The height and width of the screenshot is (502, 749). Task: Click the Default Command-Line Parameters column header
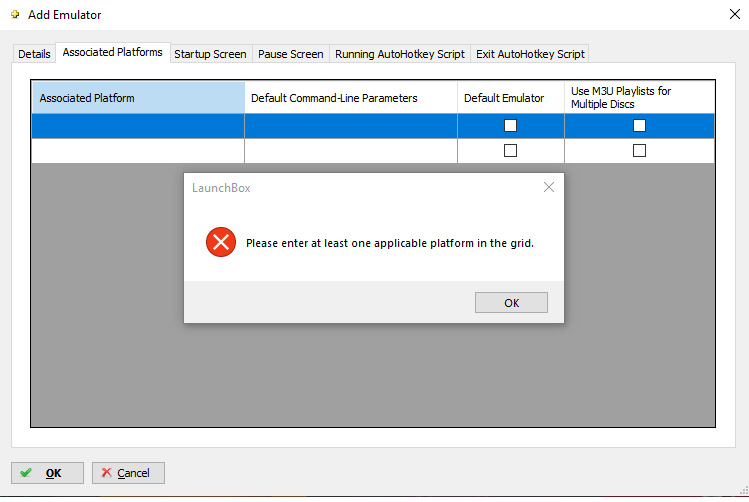pyautogui.click(x=351, y=98)
